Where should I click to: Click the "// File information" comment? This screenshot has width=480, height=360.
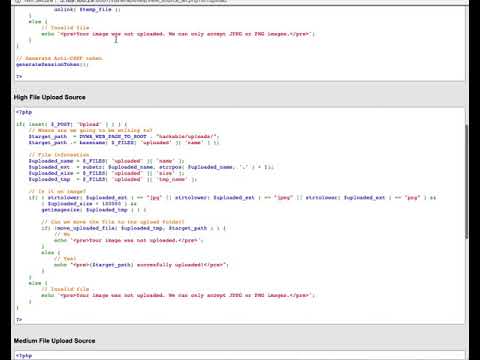tap(59, 155)
